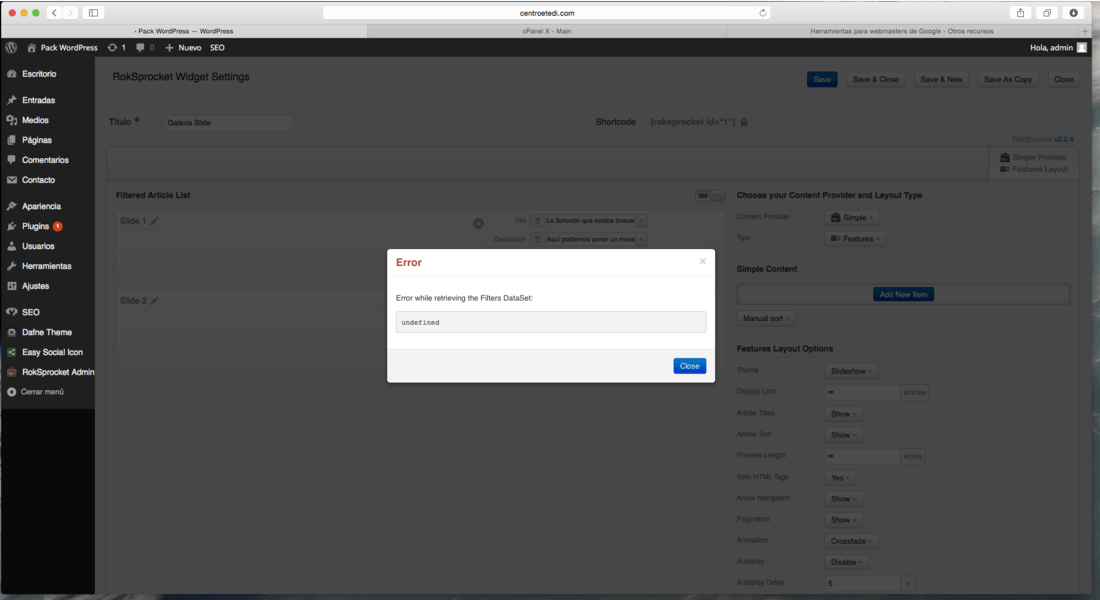Image resolution: width=1100 pixels, height=600 pixels.
Task: Open the comments bubble in admin bar
Action: (x=140, y=48)
